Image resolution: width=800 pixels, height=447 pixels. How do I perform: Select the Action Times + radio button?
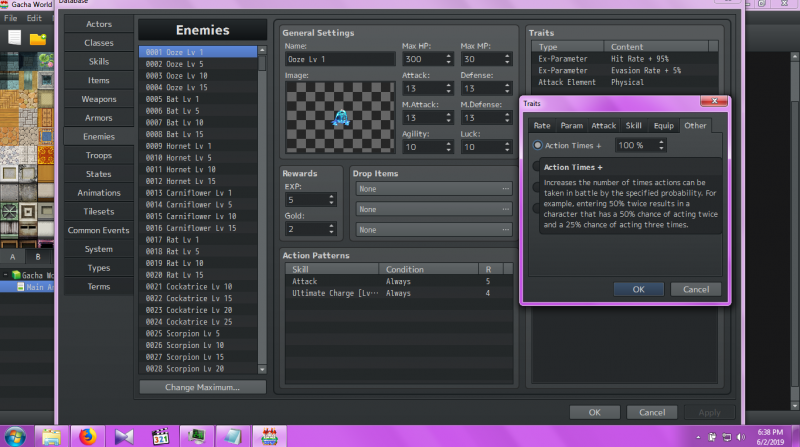[537, 145]
